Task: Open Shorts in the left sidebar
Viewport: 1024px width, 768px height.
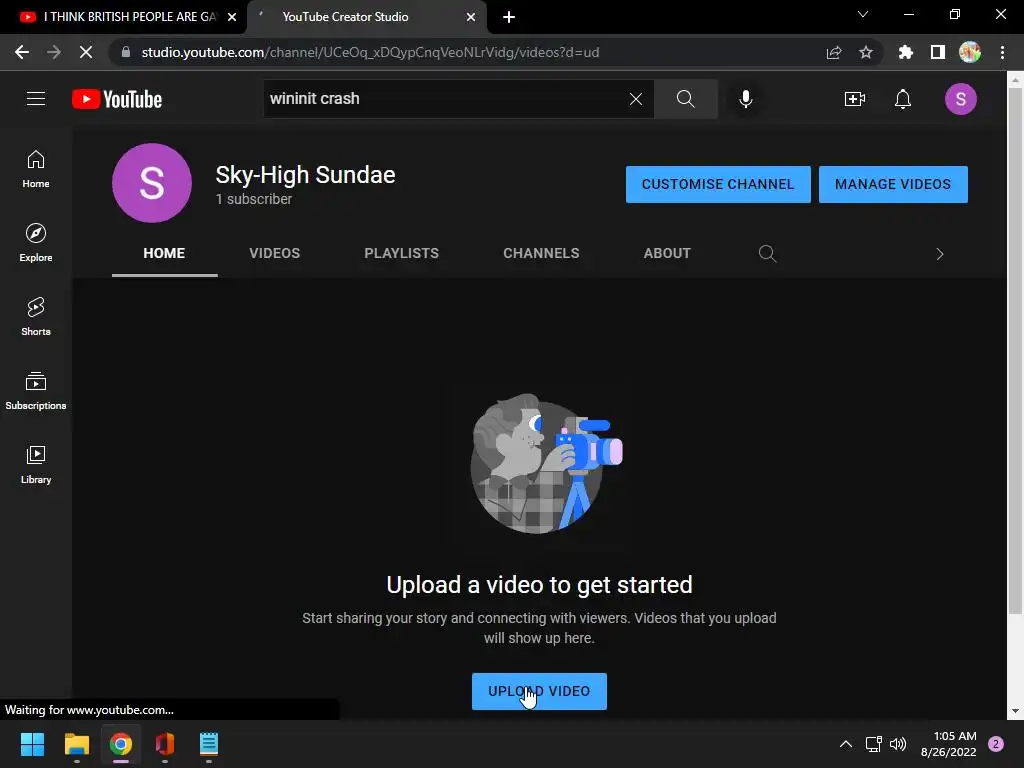Action: tap(36, 317)
